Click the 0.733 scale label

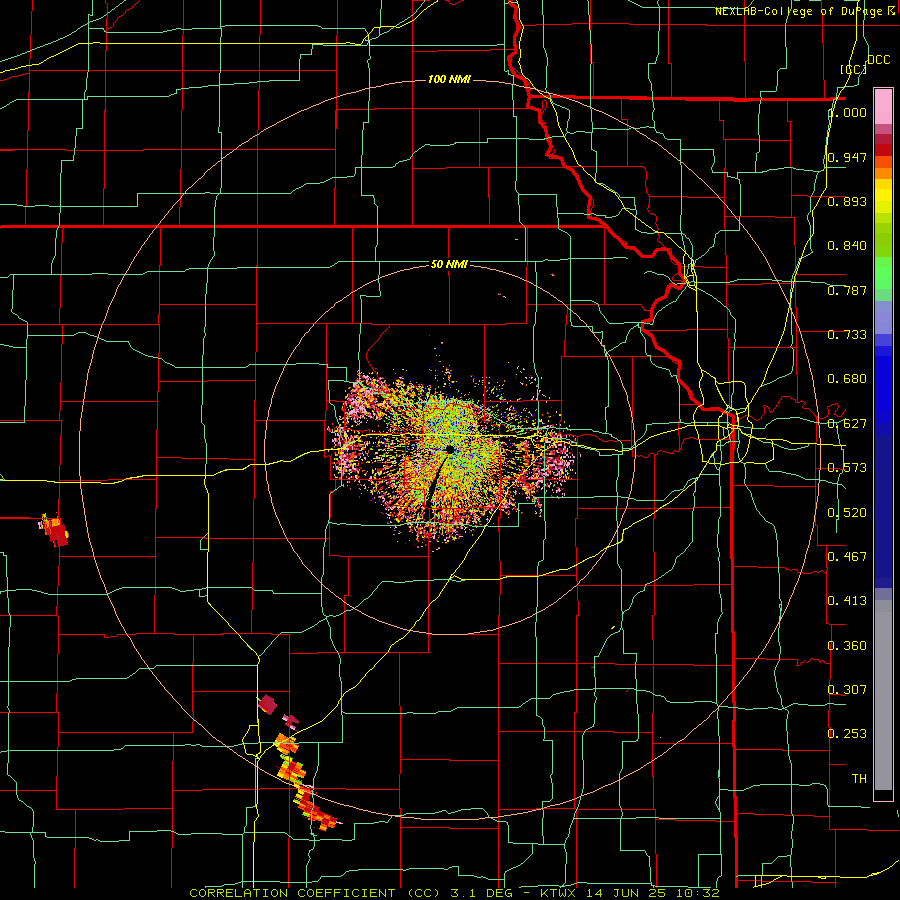[x=847, y=335]
